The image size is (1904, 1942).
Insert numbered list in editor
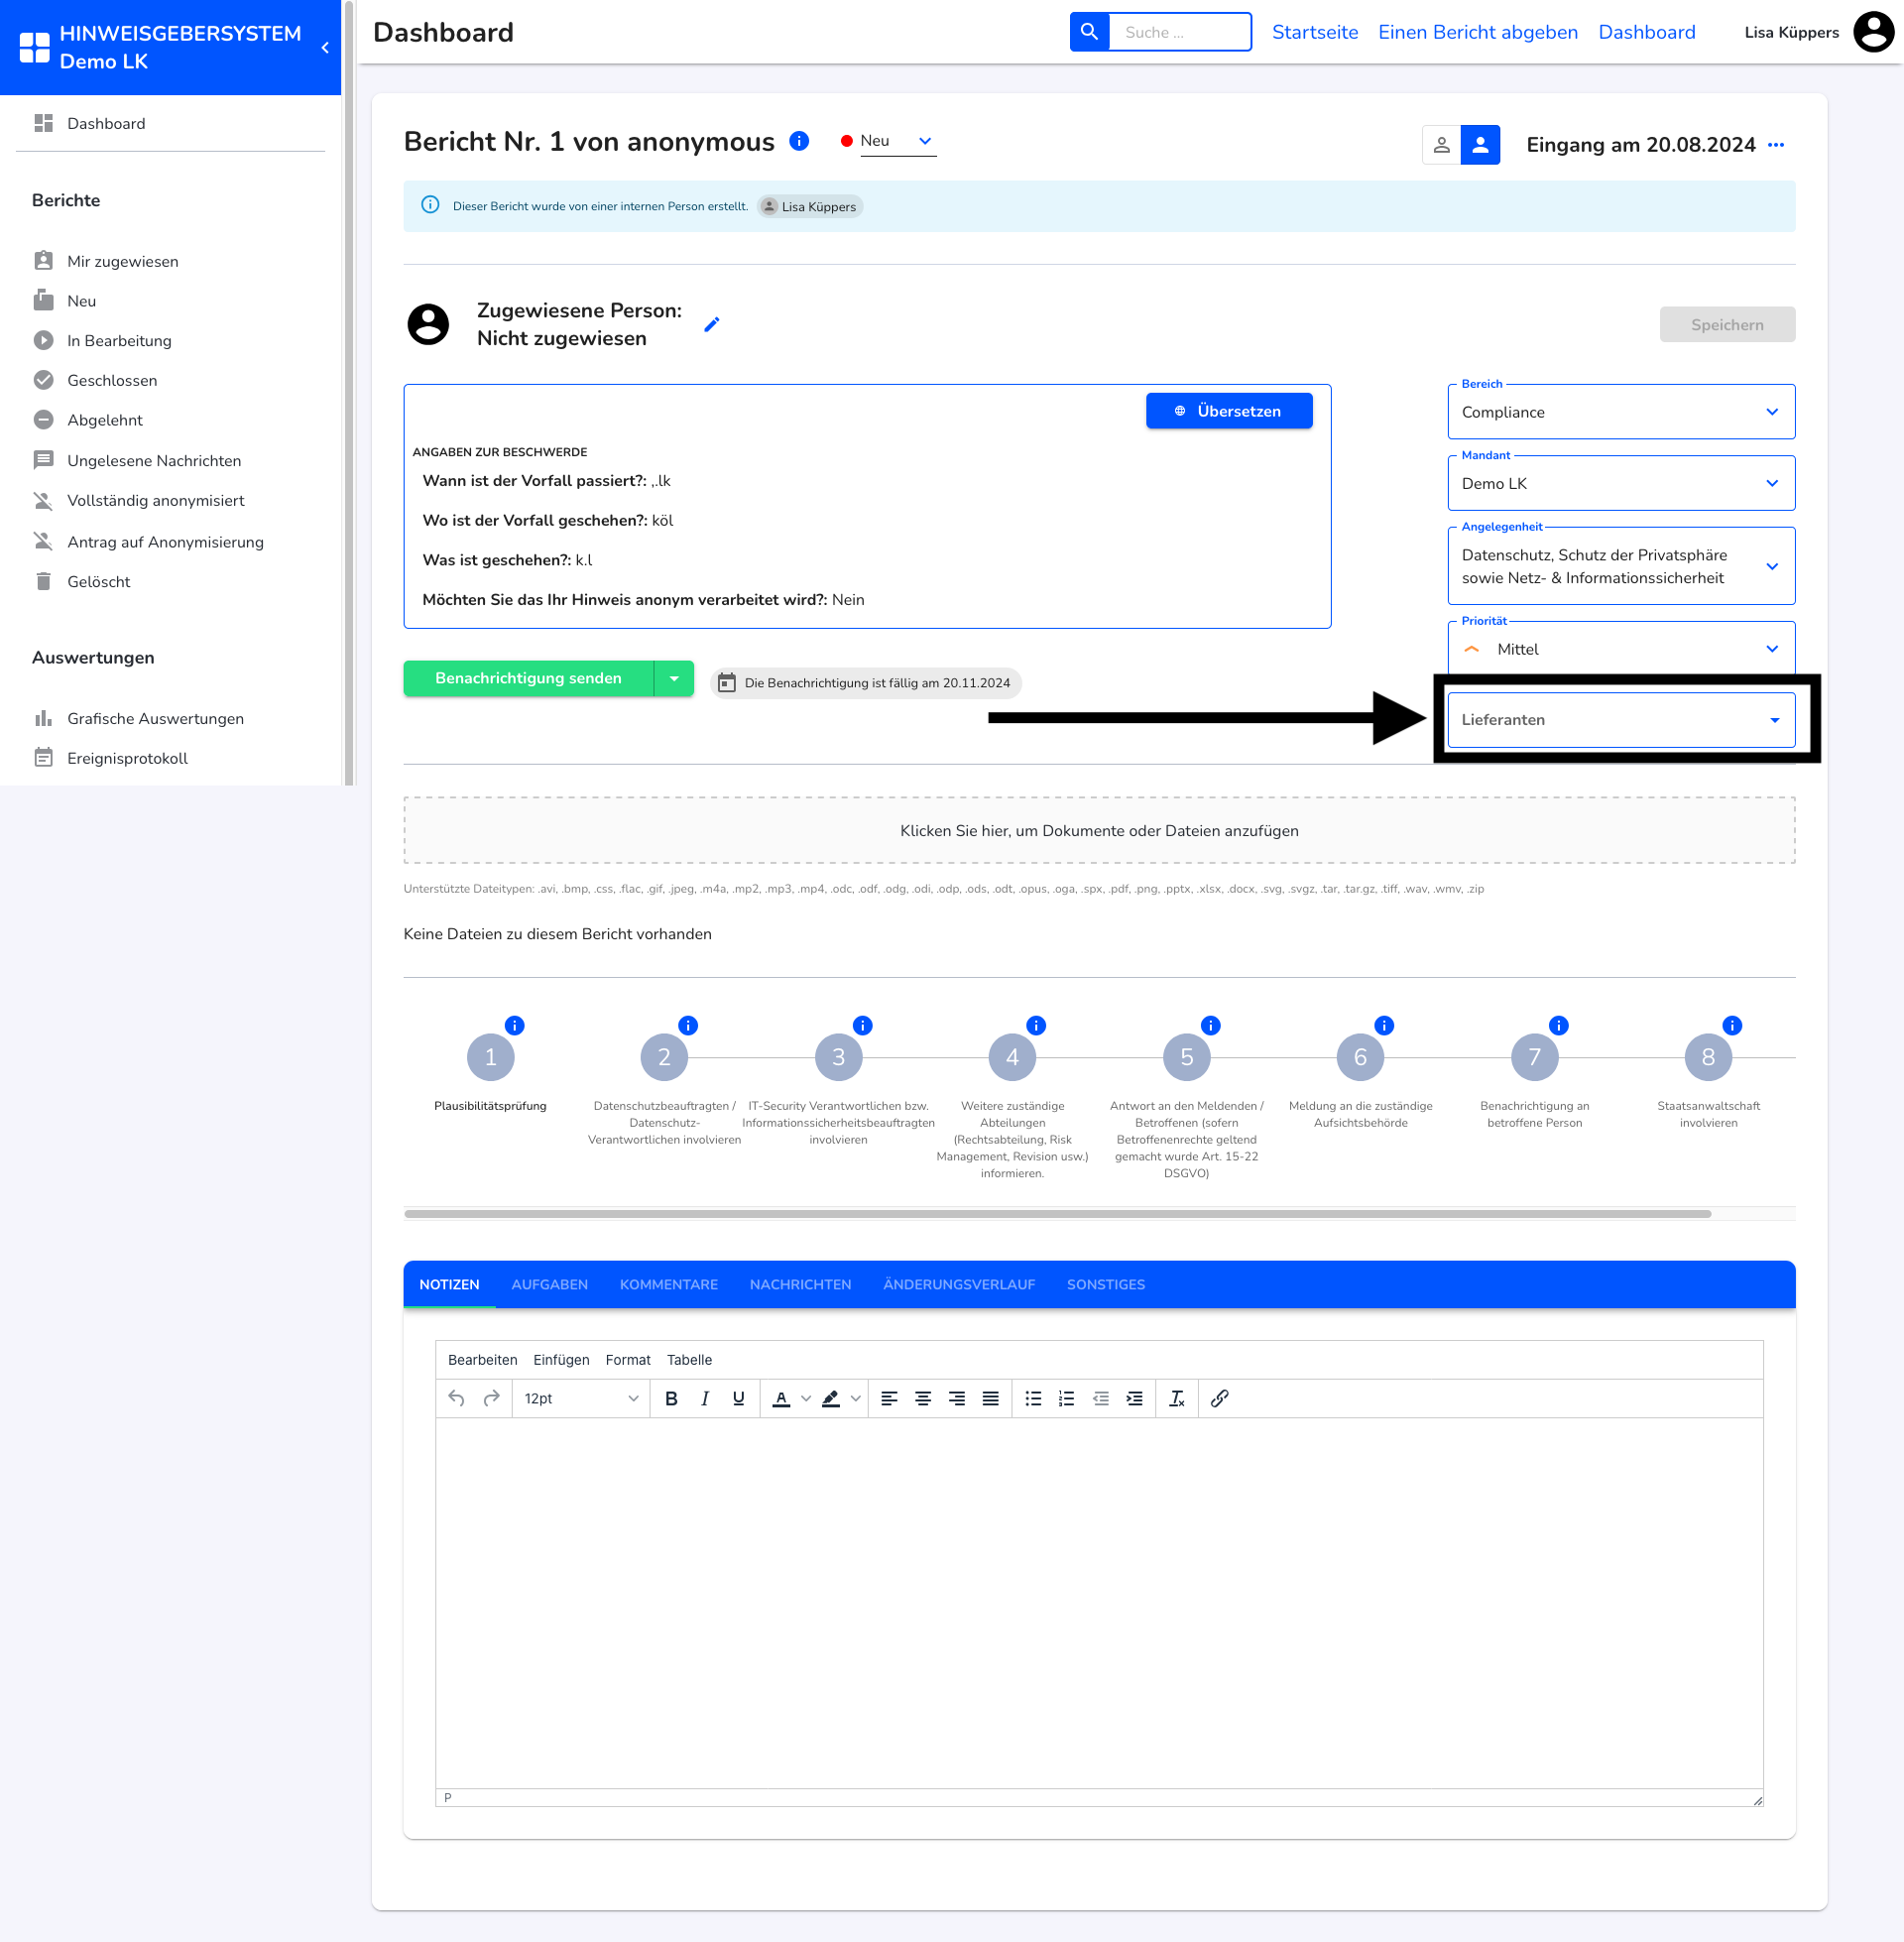pos(1067,1398)
